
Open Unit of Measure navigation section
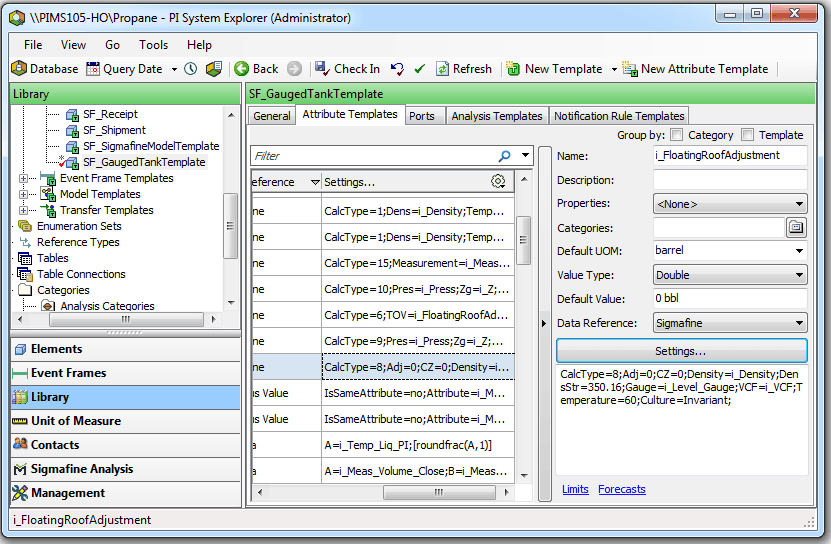(x=126, y=421)
